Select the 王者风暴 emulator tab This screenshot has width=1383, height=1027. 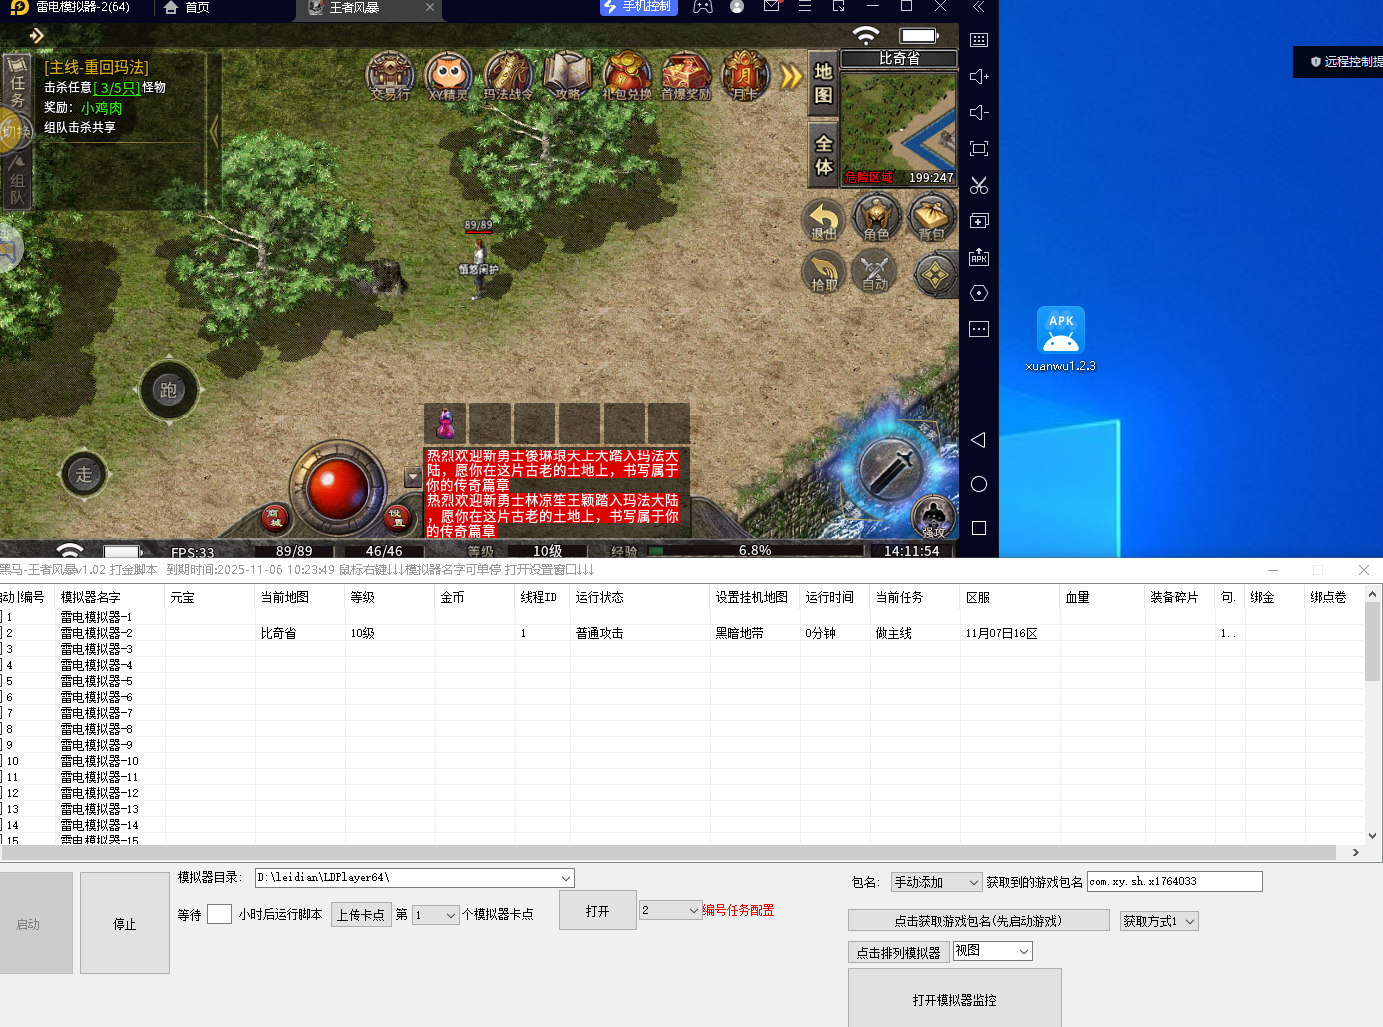tap(368, 8)
